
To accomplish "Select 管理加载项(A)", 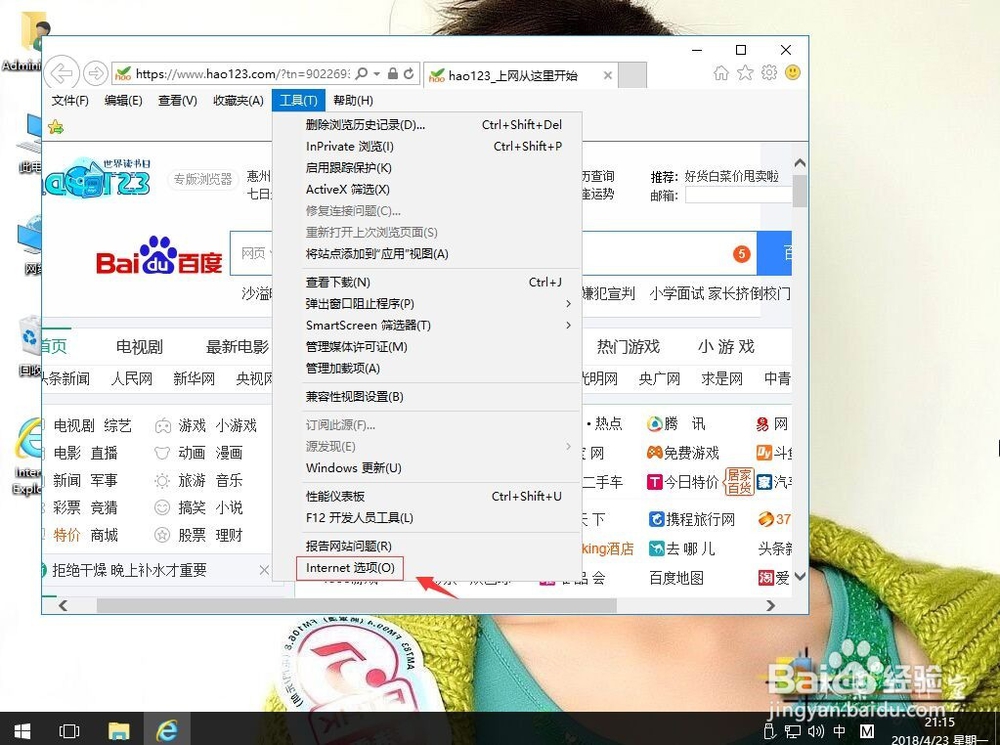I will tap(427, 368).
